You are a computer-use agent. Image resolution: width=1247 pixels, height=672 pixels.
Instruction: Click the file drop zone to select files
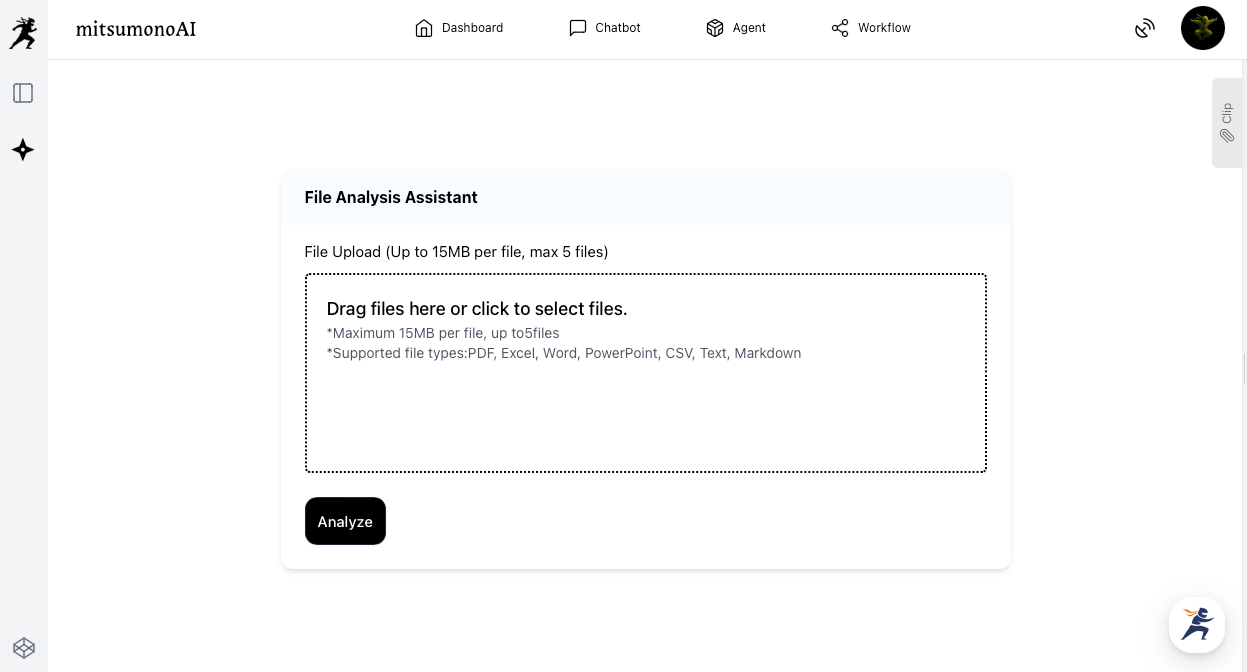[x=645, y=372]
